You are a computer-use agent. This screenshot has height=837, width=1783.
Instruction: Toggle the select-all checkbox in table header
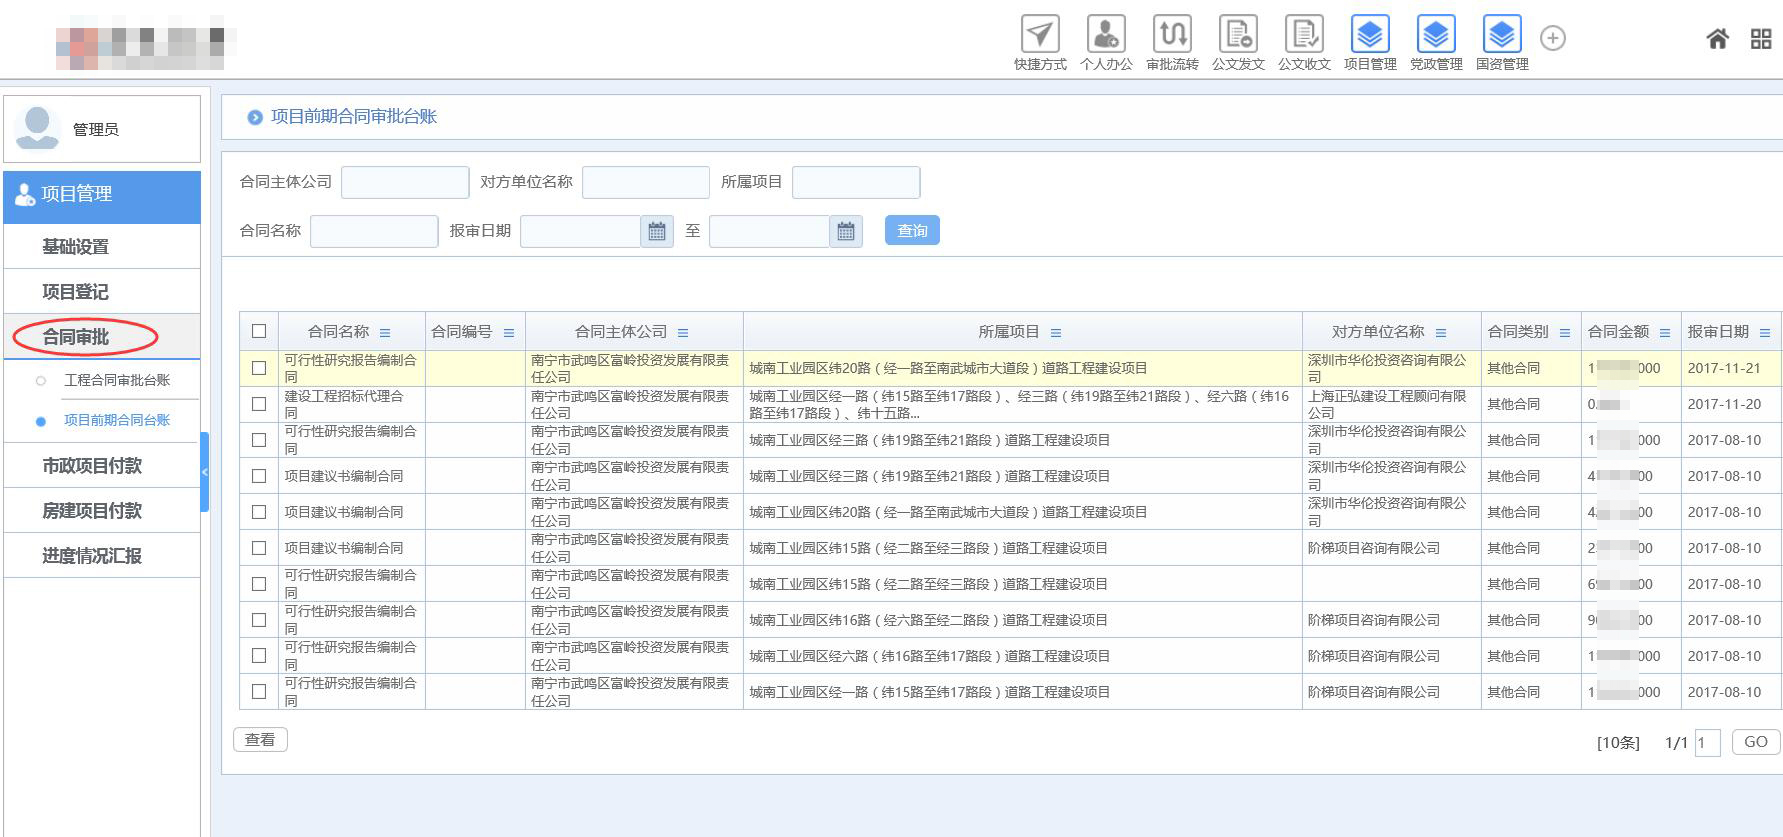[259, 331]
